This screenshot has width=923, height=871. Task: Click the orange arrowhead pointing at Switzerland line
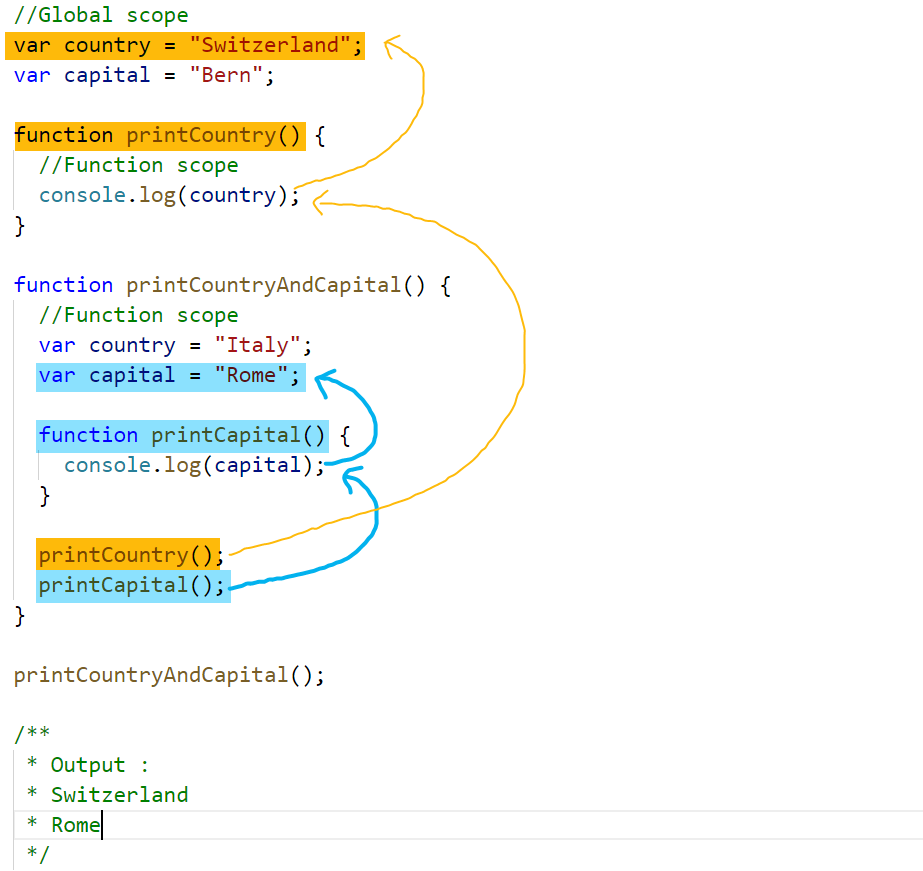[393, 46]
